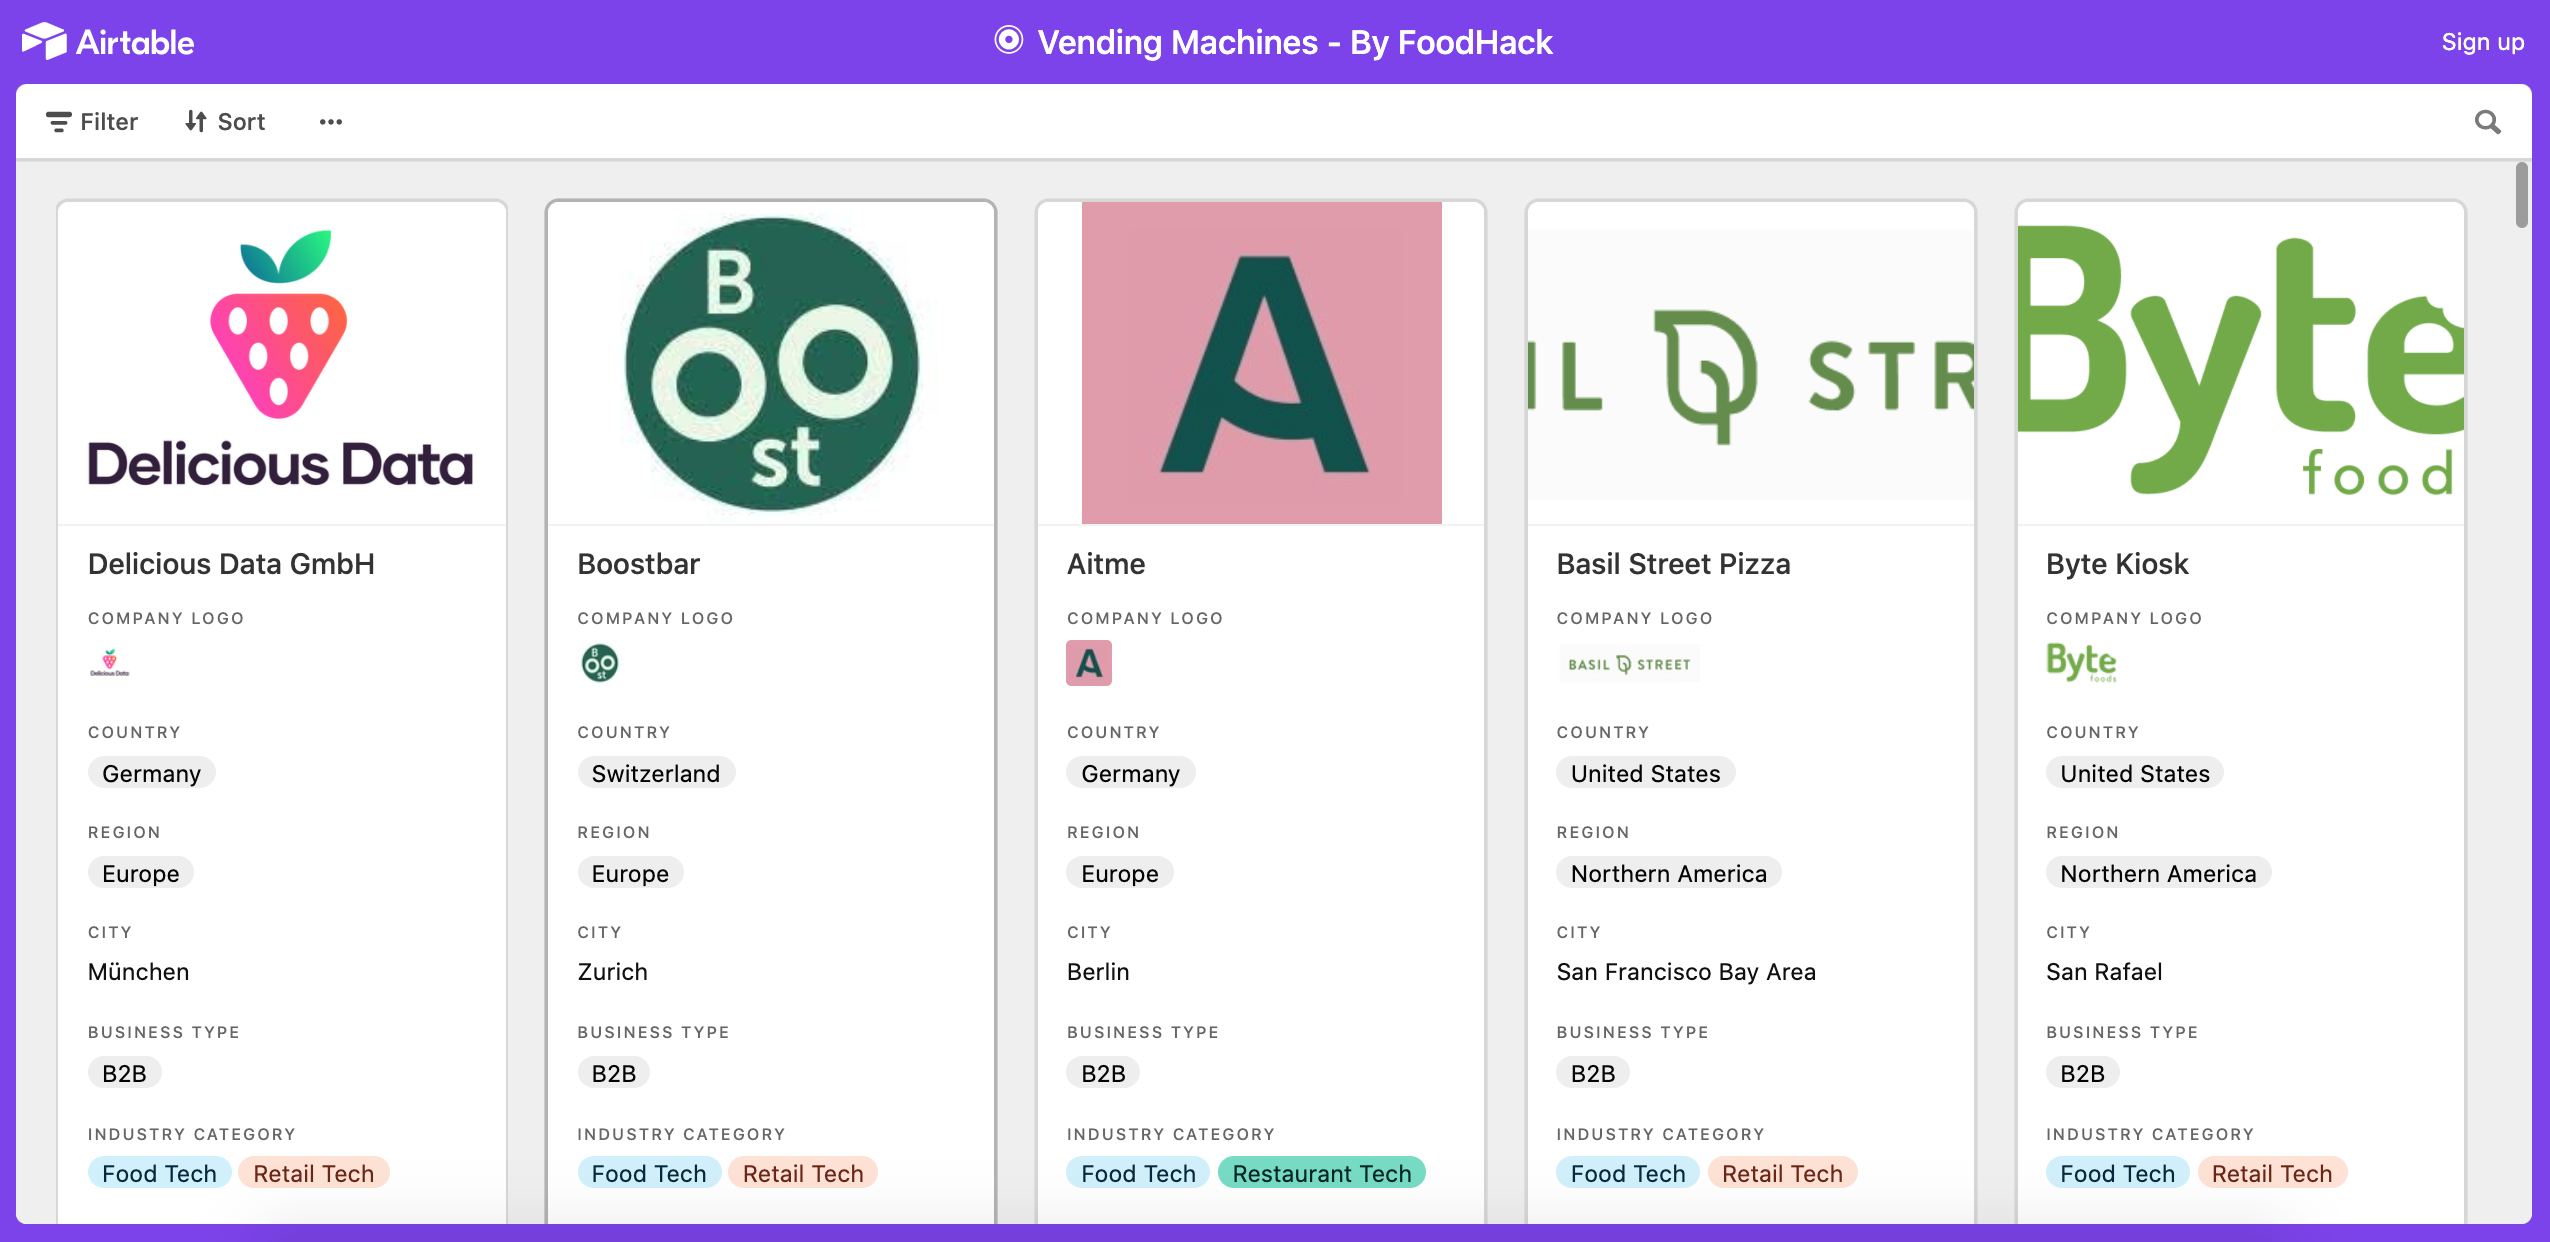Open the Basil Street Pizza record title
This screenshot has height=1242, width=2550.
click(1673, 564)
